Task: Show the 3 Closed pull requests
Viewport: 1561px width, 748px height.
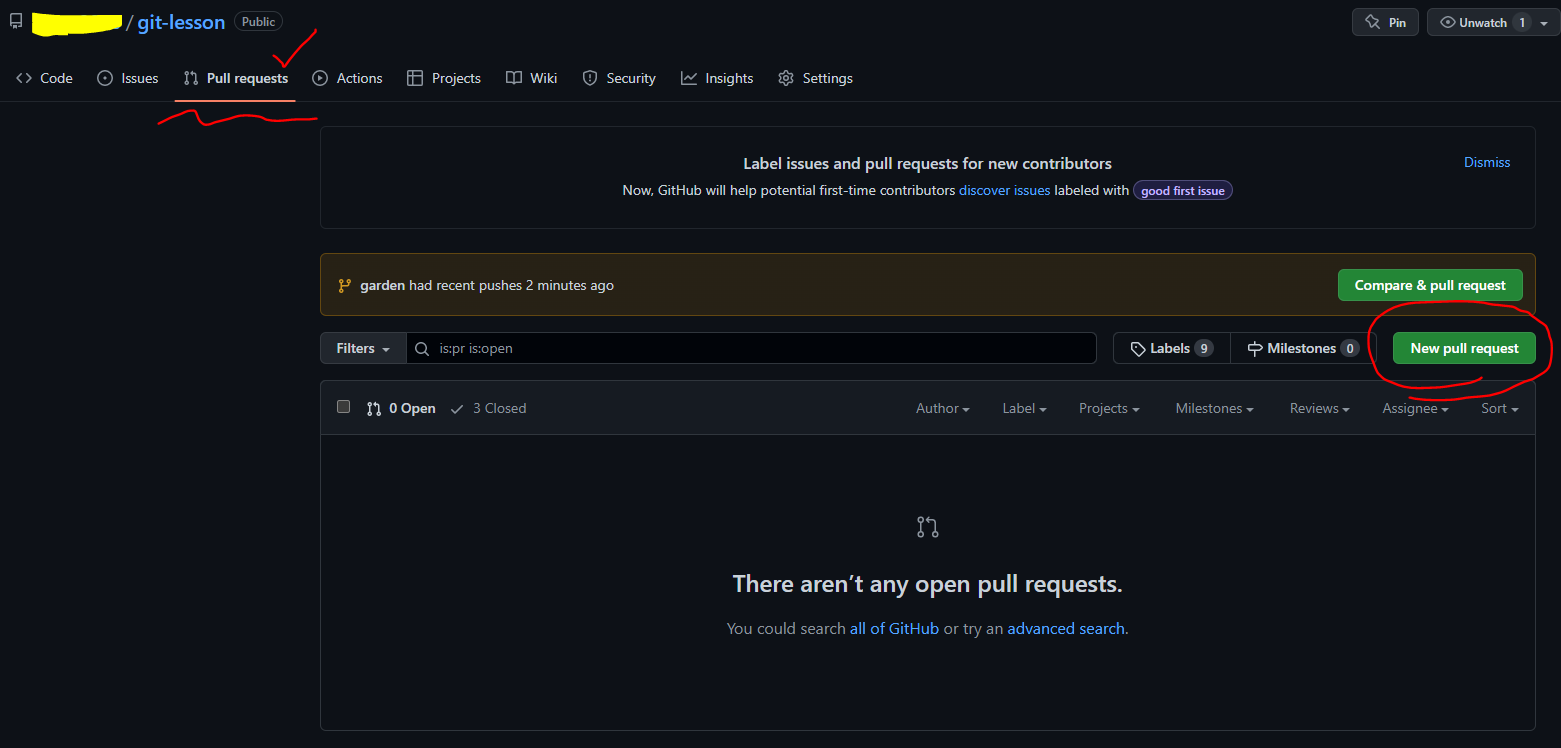Action: [488, 408]
